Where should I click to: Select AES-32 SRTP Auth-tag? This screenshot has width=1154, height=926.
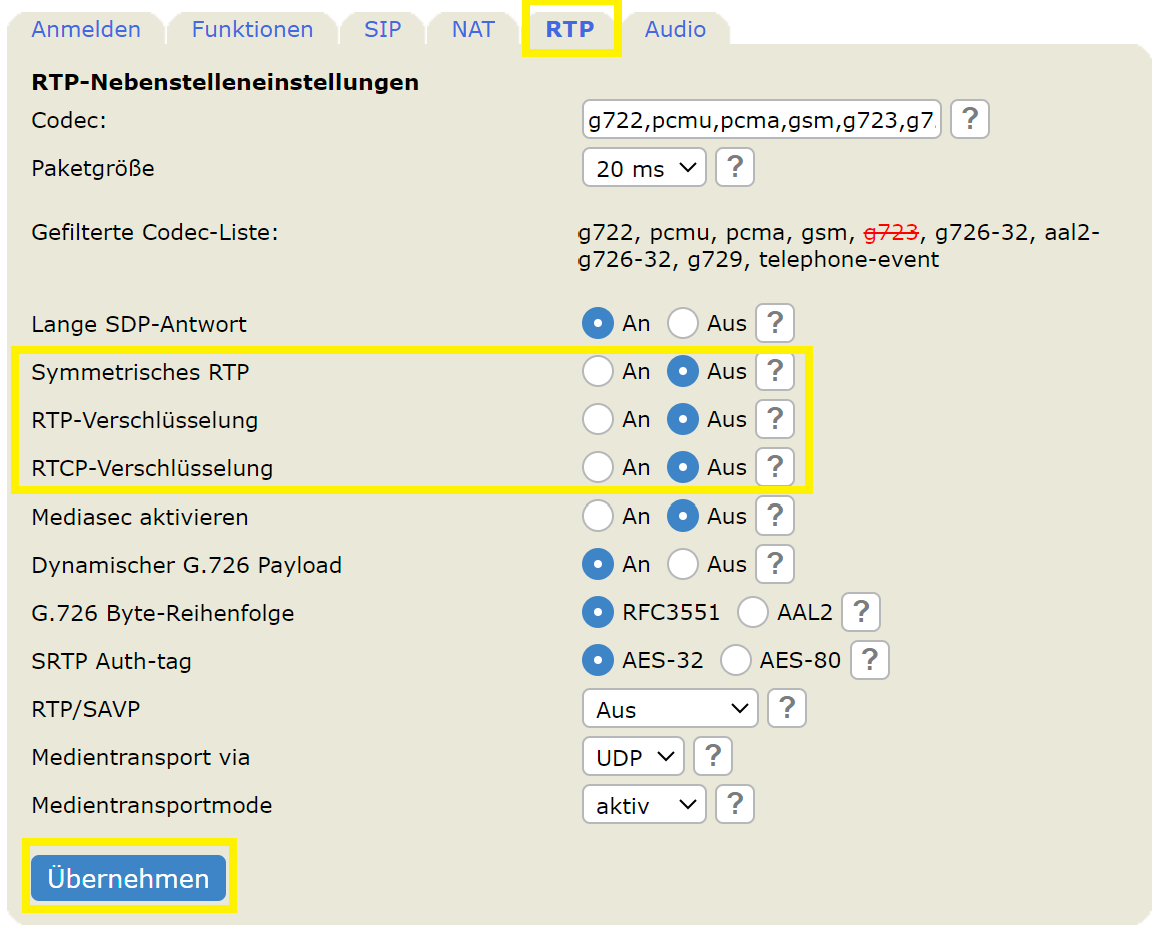click(x=598, y=660)
